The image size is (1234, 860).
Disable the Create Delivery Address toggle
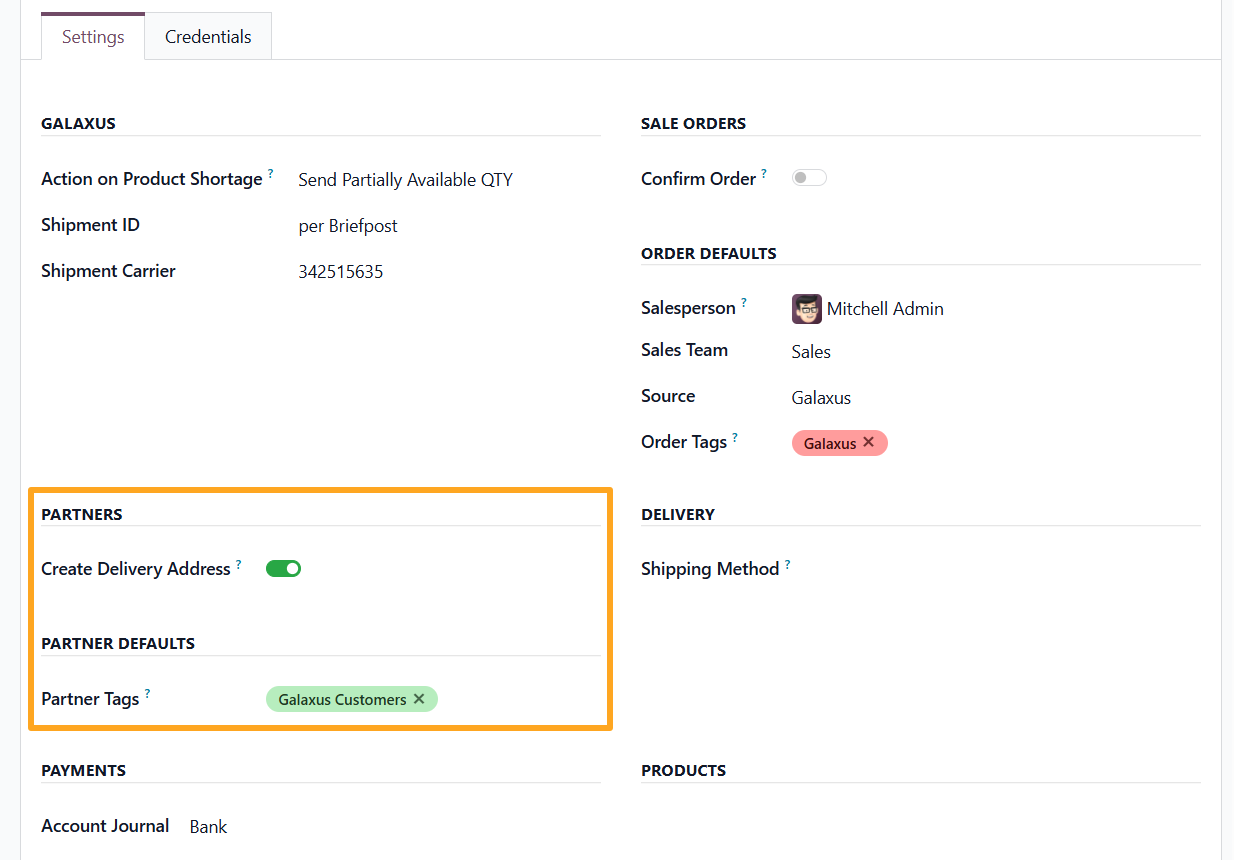(283, 568)
